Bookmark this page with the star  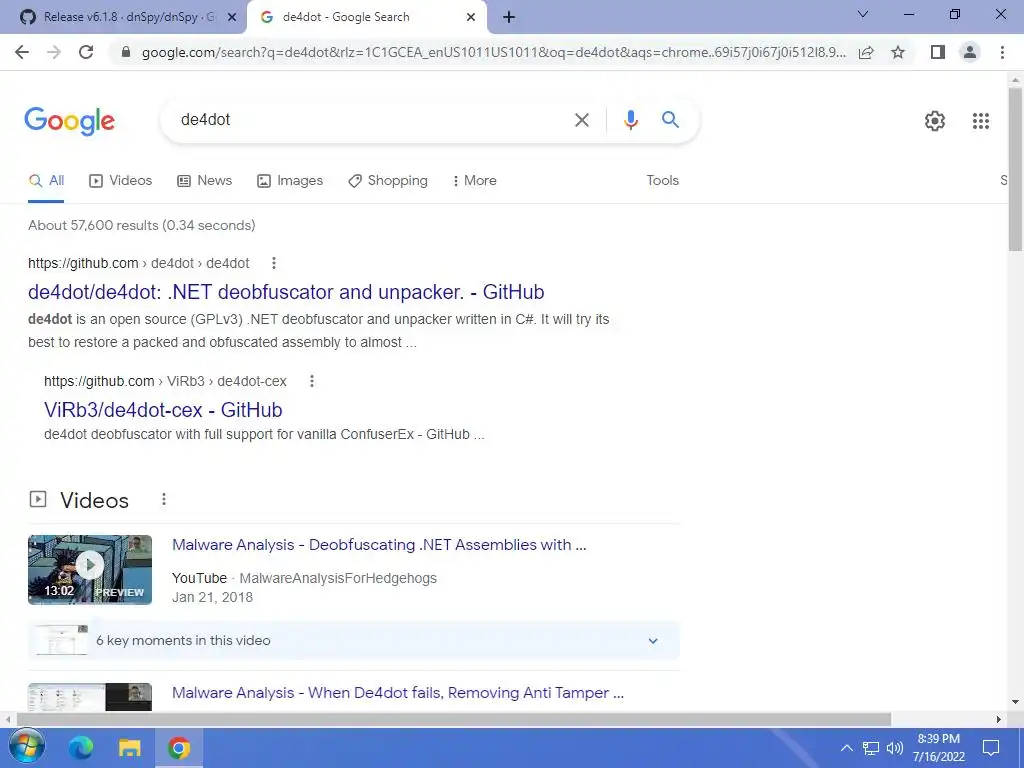tap(898, 52)
